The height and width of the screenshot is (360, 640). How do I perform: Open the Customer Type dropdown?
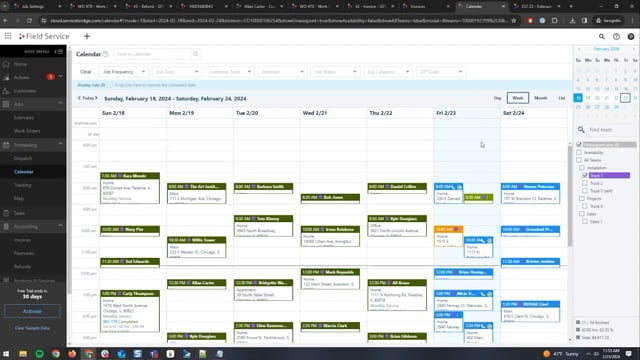(229, 72)
